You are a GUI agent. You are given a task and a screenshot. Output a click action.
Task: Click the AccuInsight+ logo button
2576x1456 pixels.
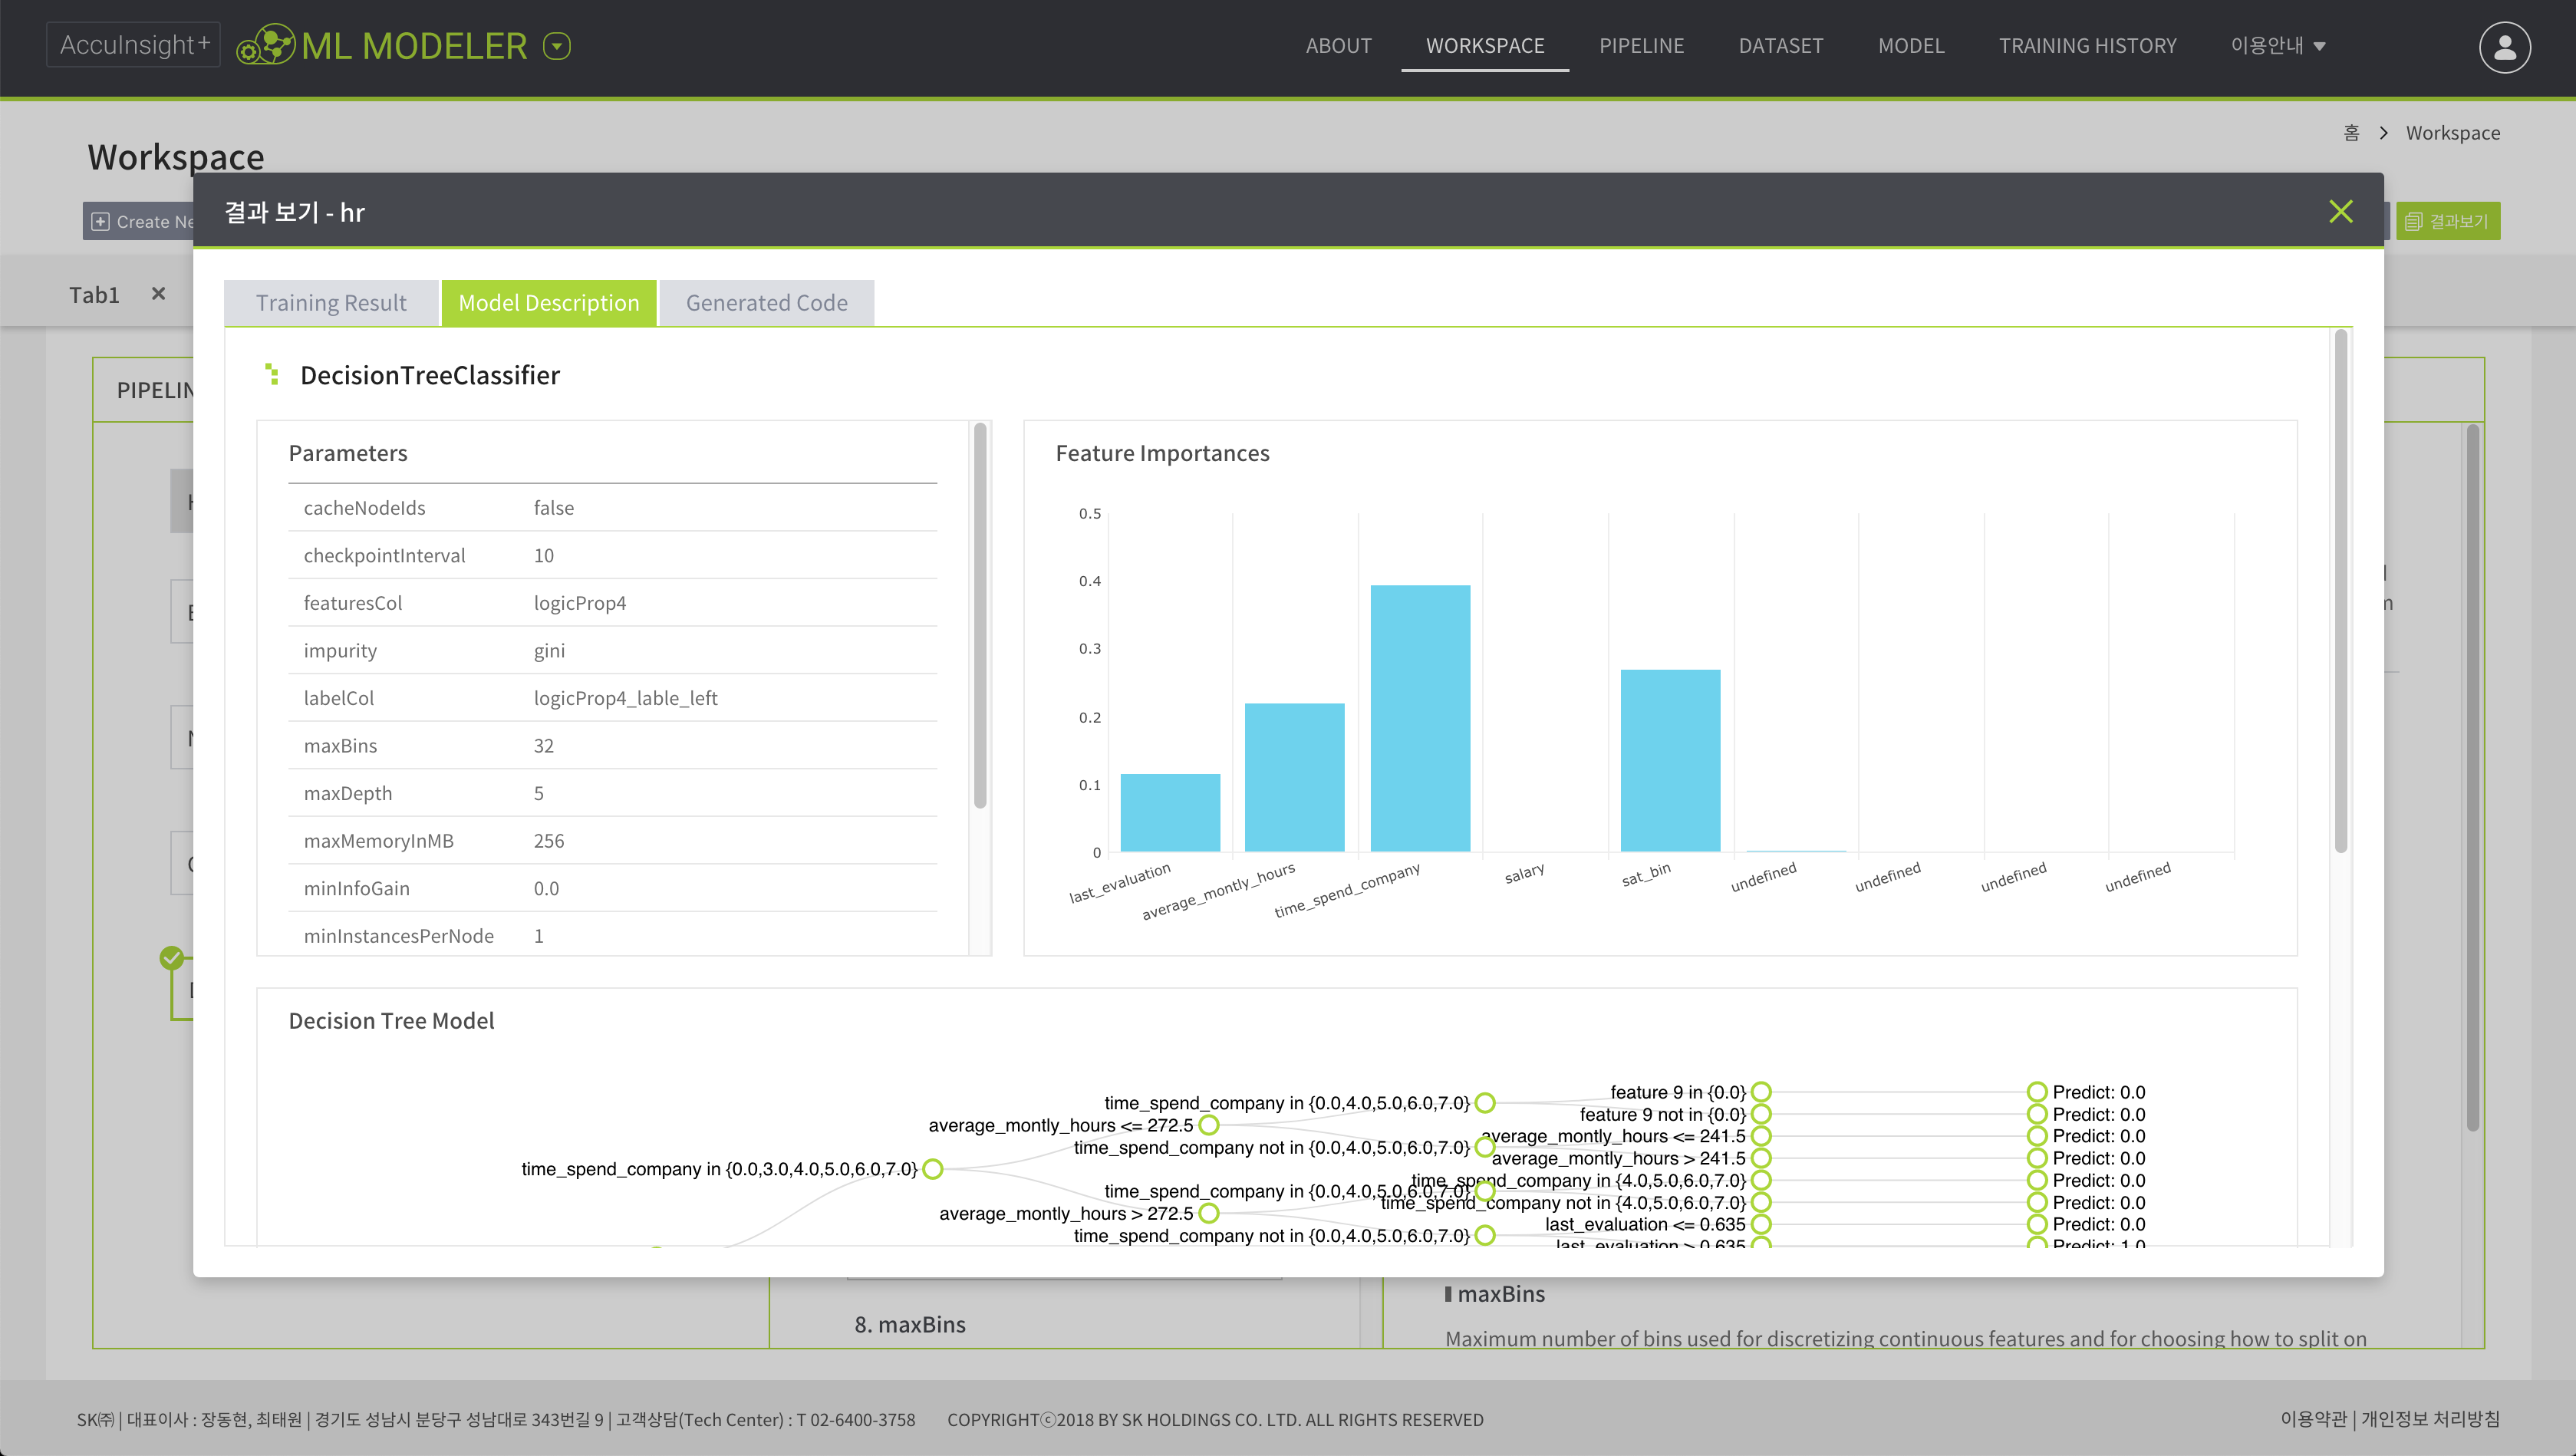point(133,45)
